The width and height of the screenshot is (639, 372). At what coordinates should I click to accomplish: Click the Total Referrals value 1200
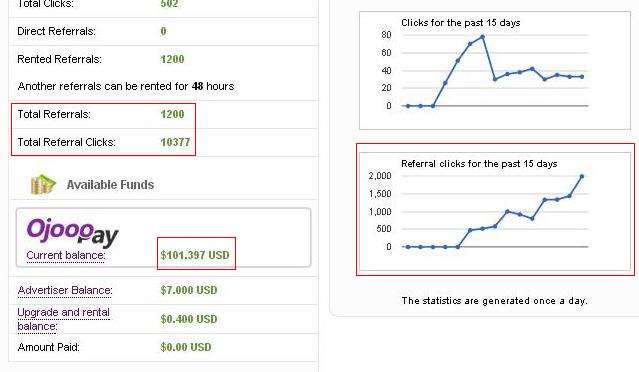pyautogui.click(x=172, y=114)
